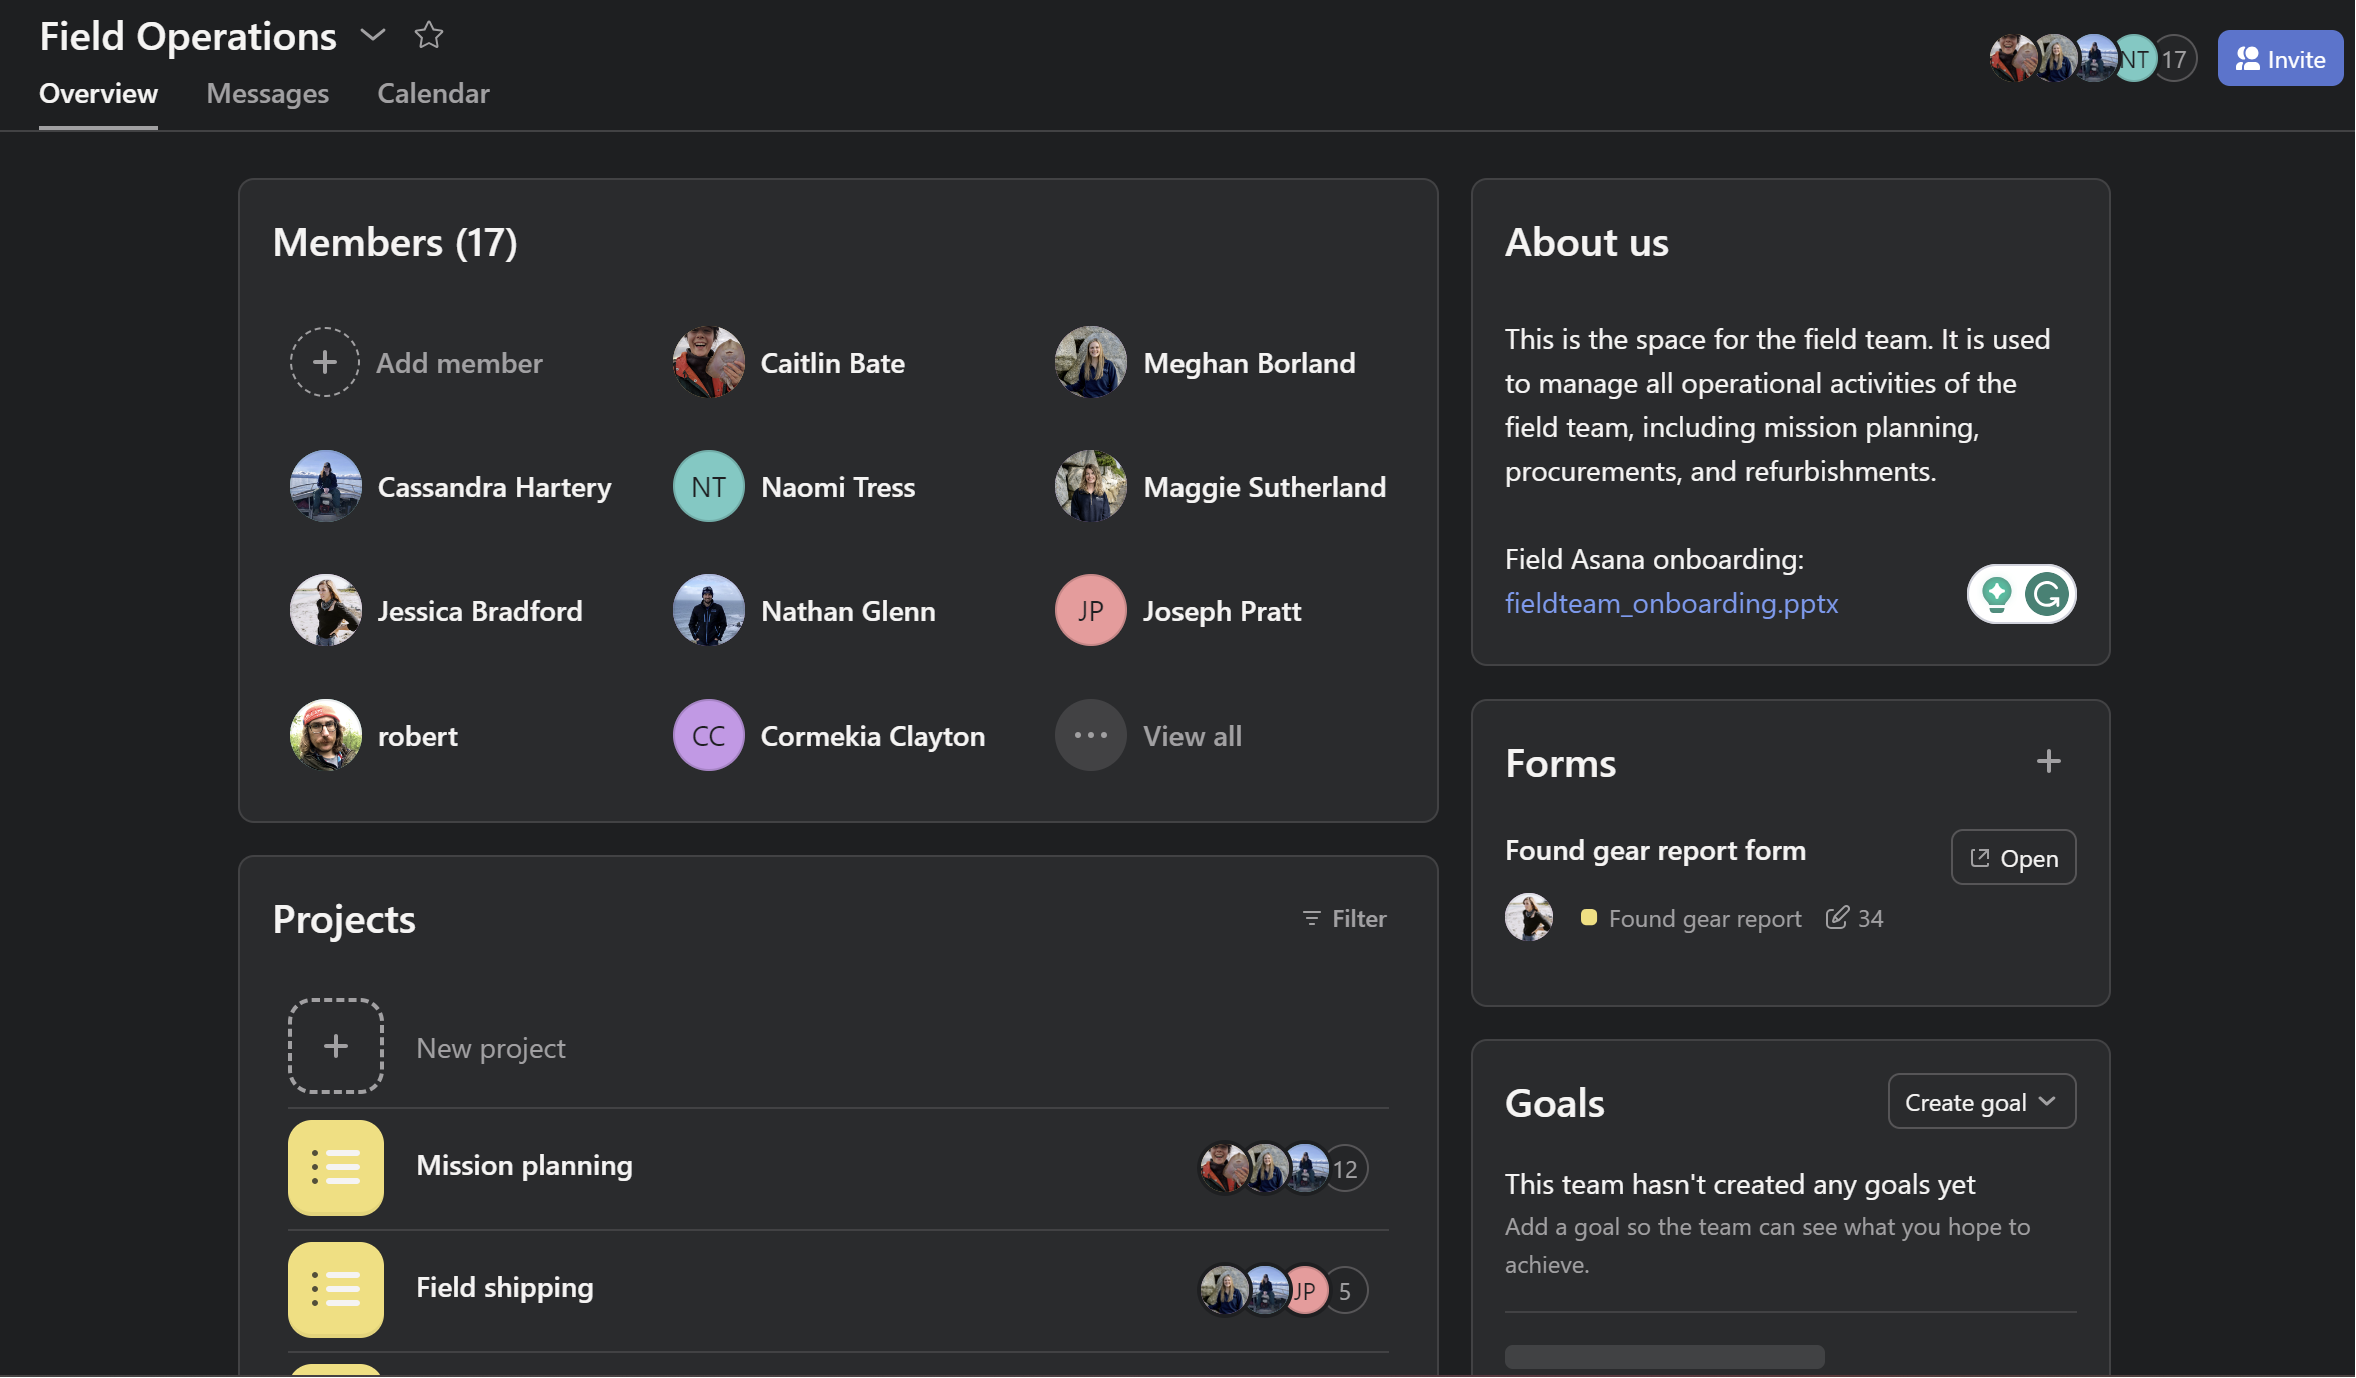Click Naomi Tress NT avatar
Viewport: 2356px width, 1378px height.
point(708,486)
